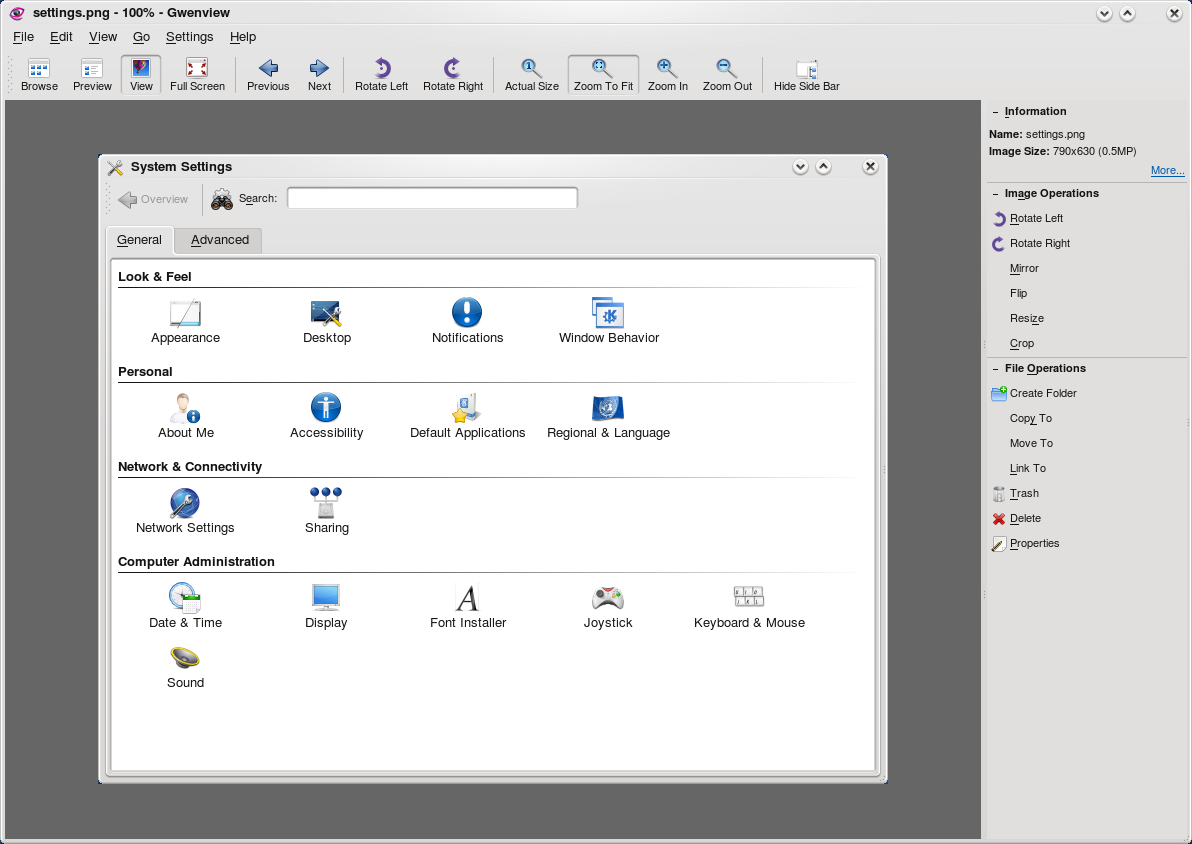Click the Overview back button in the image
Screen dimensions: 1192x844
(x=154, y=199)
